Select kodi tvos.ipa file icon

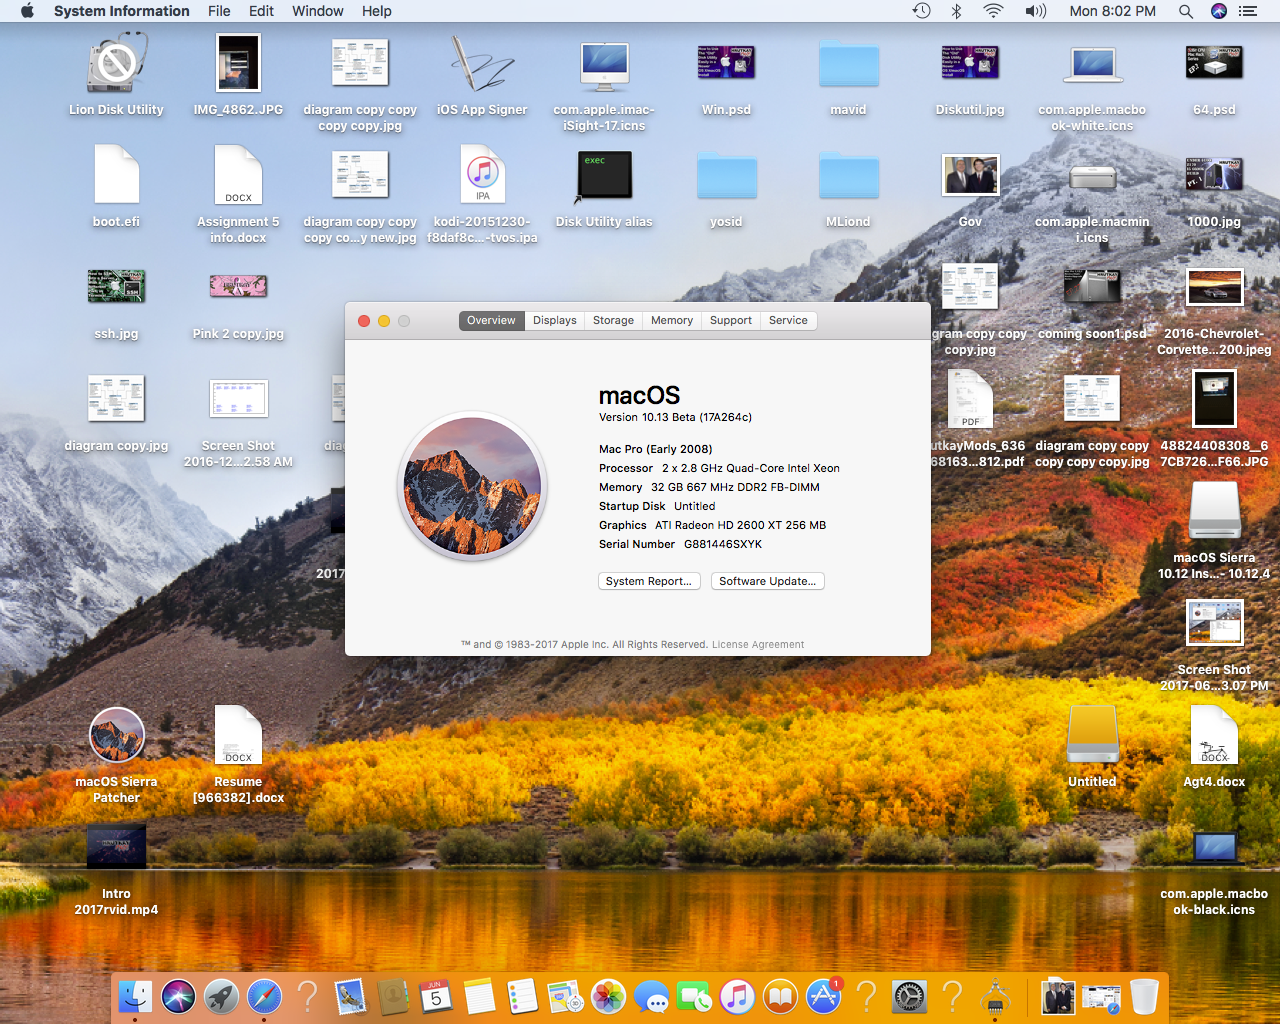482,175
